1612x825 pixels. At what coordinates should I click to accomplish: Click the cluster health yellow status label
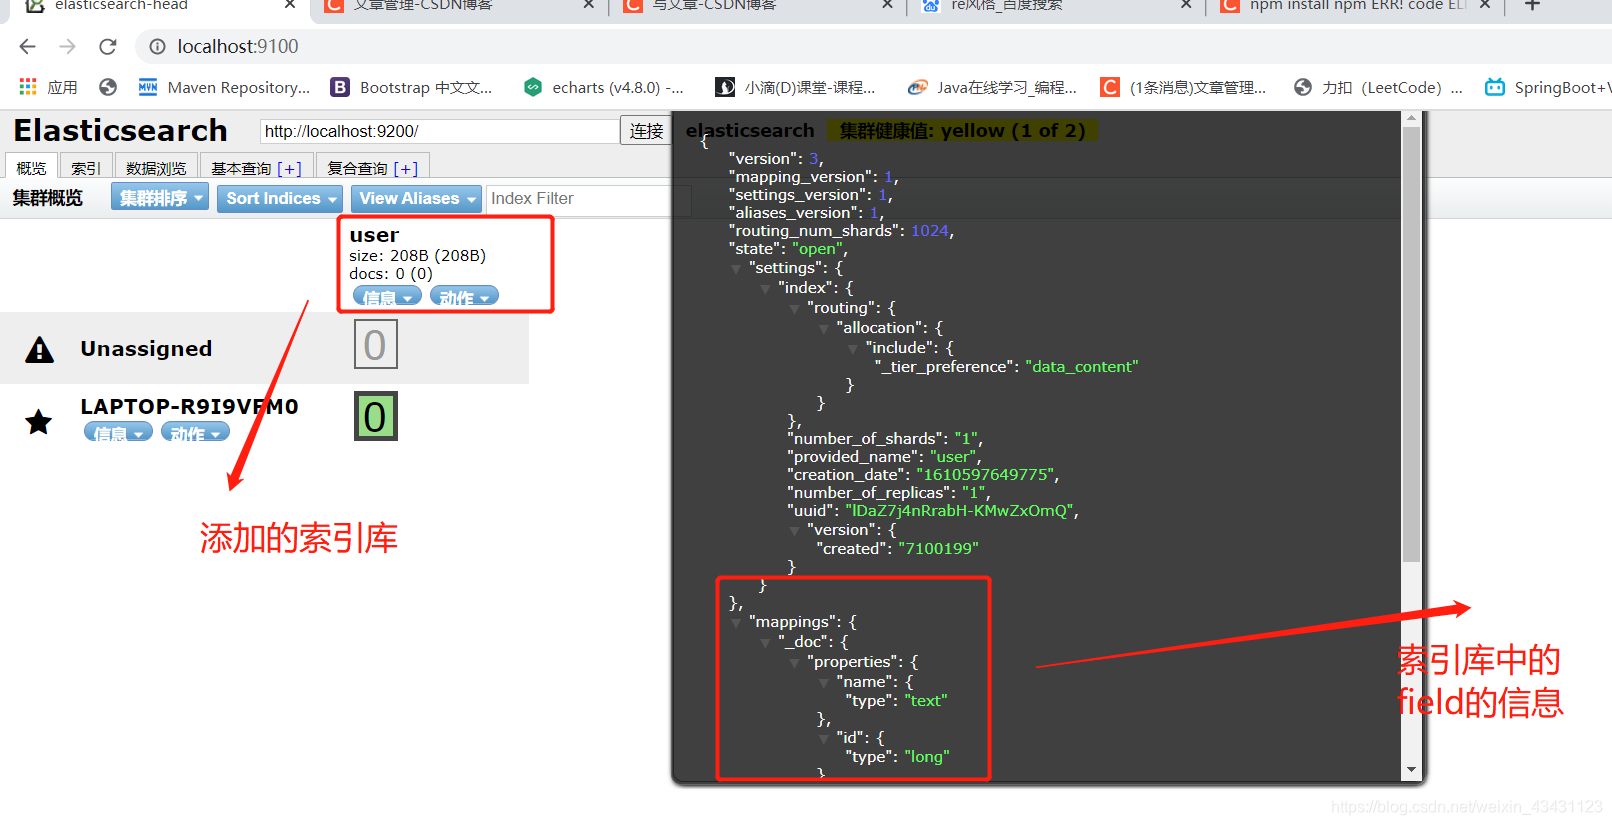pyautogui.click(x=962, y=131)
